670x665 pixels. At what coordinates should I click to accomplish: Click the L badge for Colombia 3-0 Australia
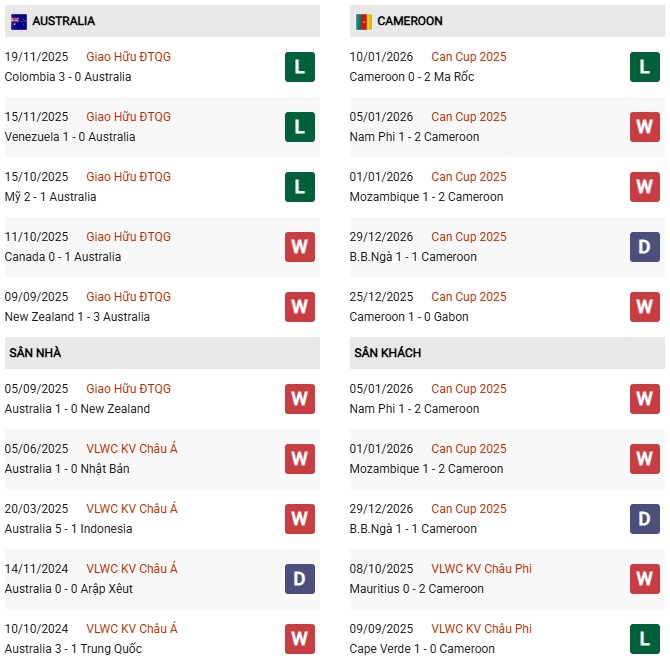point(299,67)
